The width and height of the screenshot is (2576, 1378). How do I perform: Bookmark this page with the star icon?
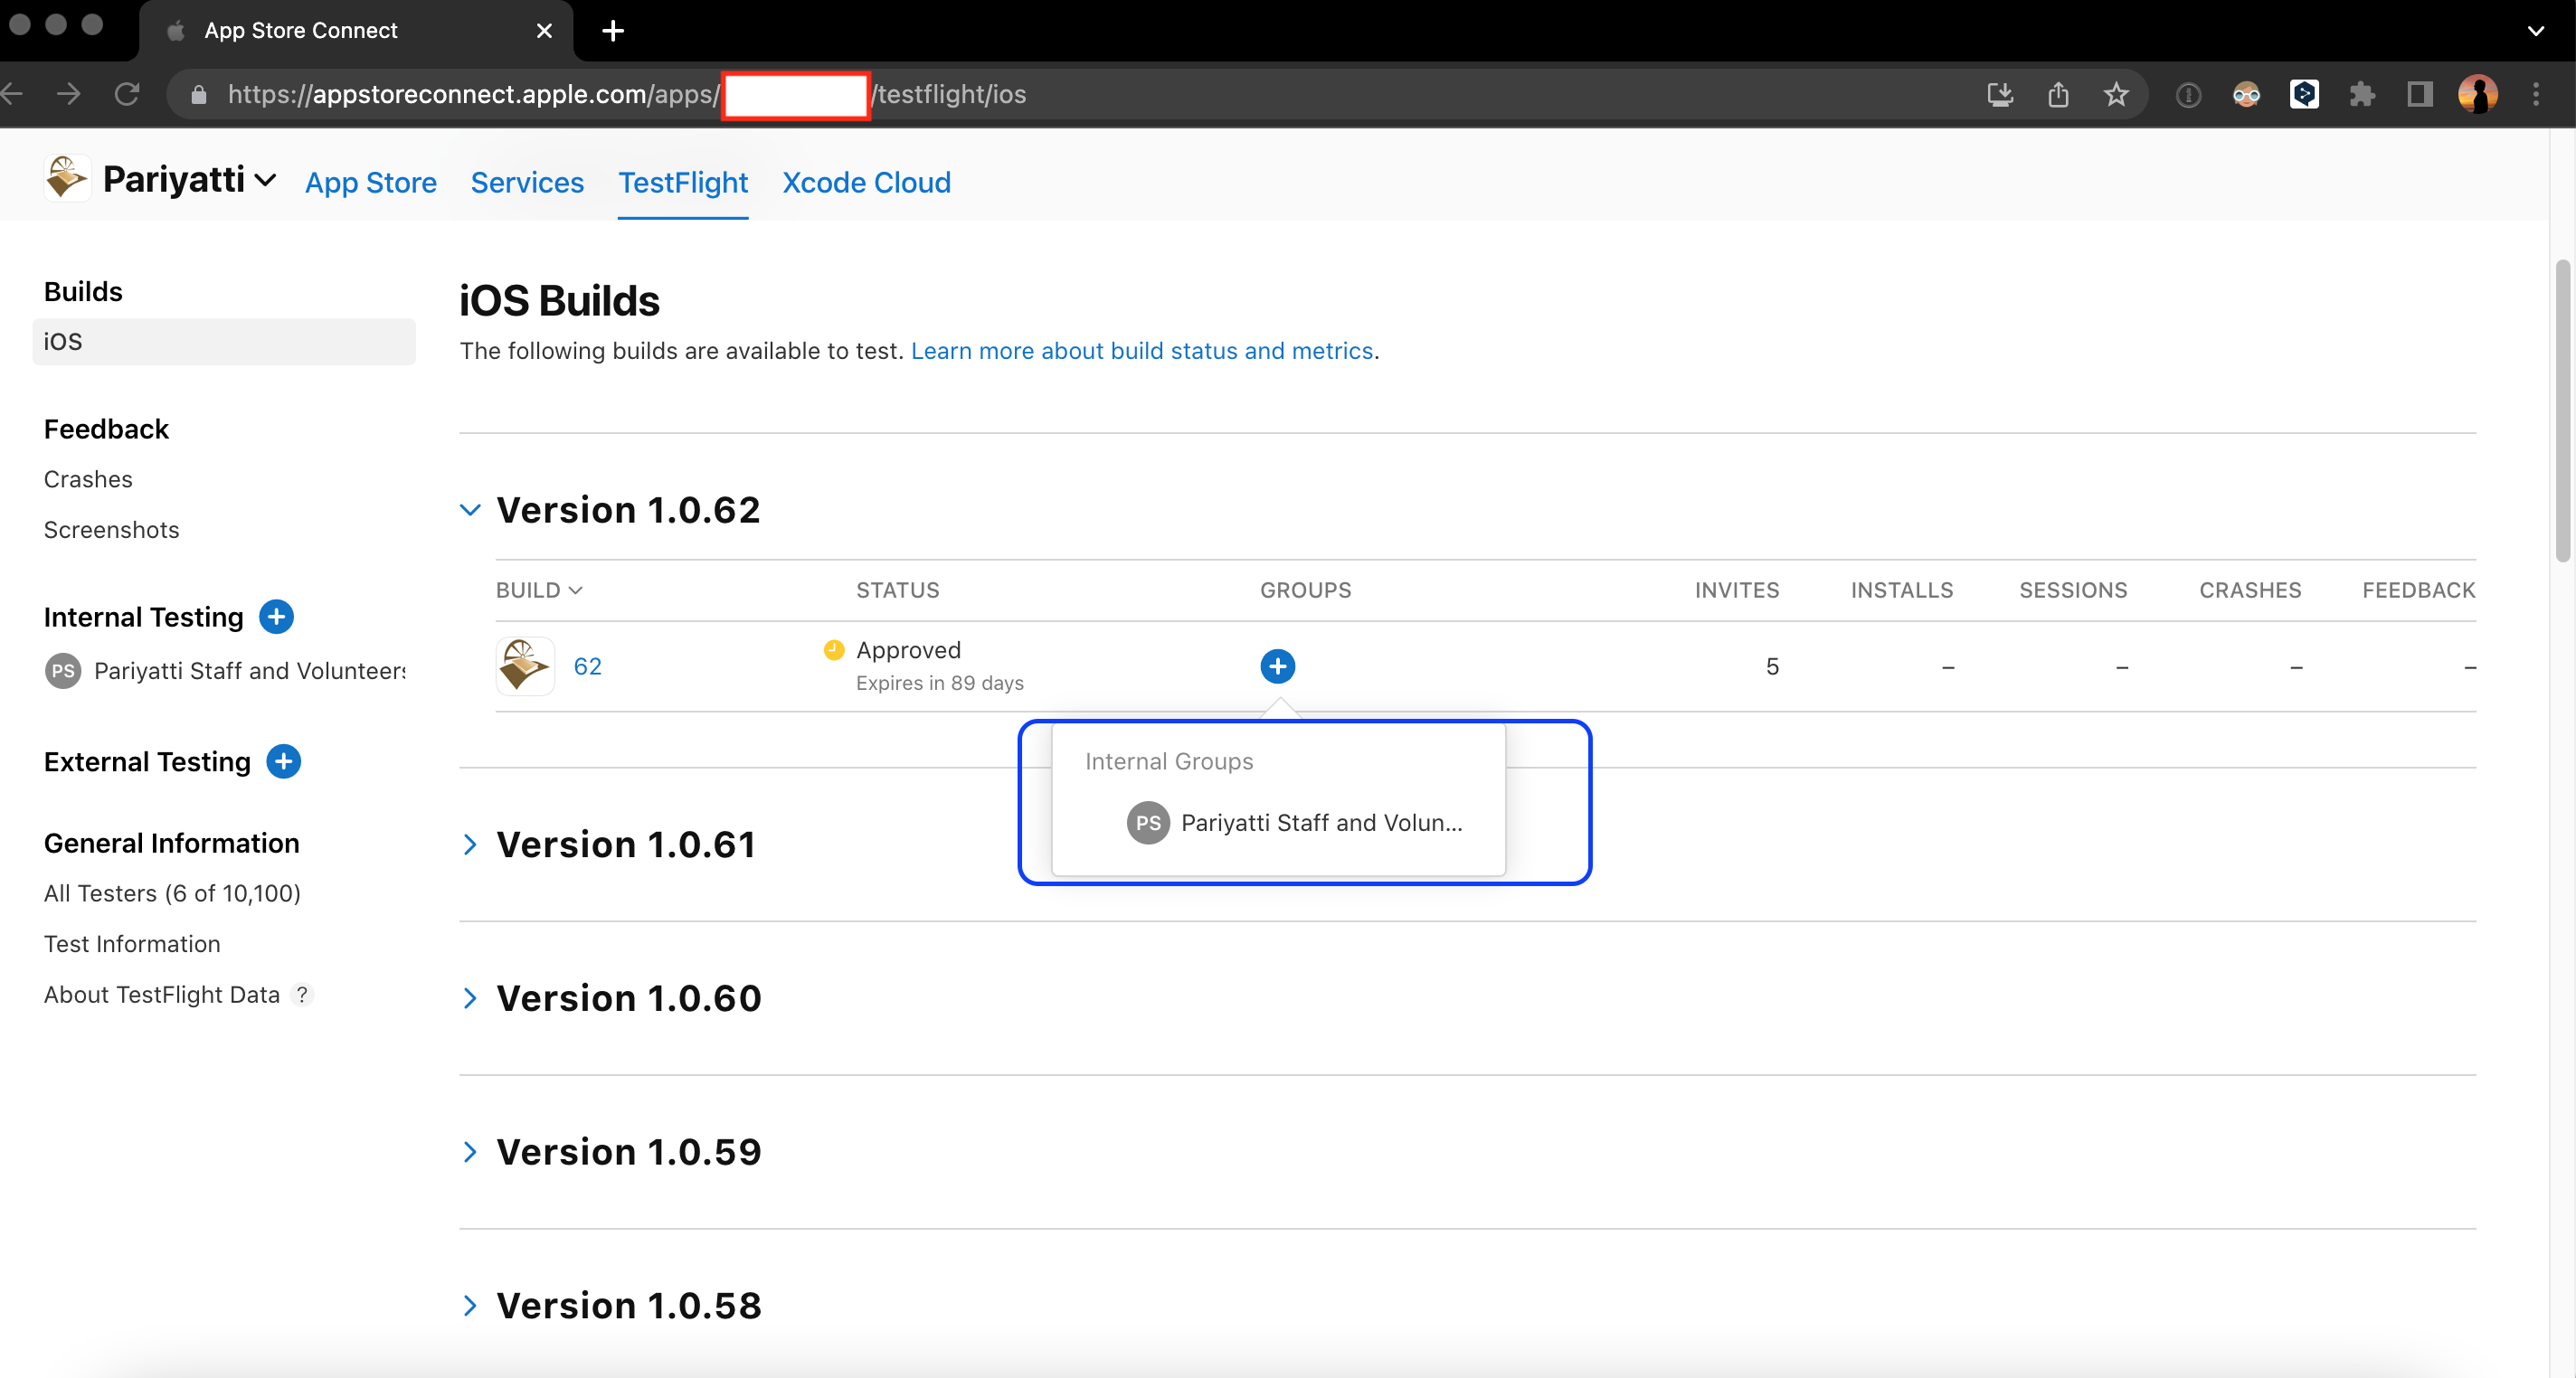tap(2116, 95)
